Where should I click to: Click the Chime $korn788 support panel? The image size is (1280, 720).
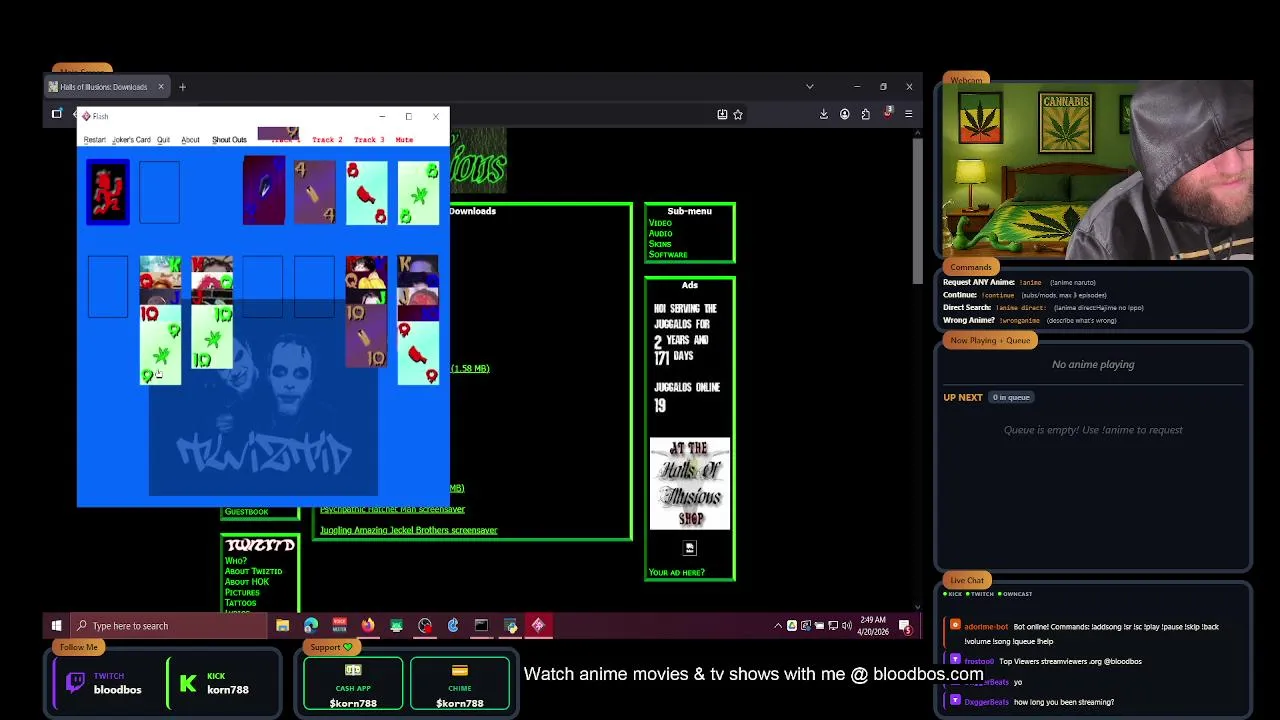click(459, 684)
